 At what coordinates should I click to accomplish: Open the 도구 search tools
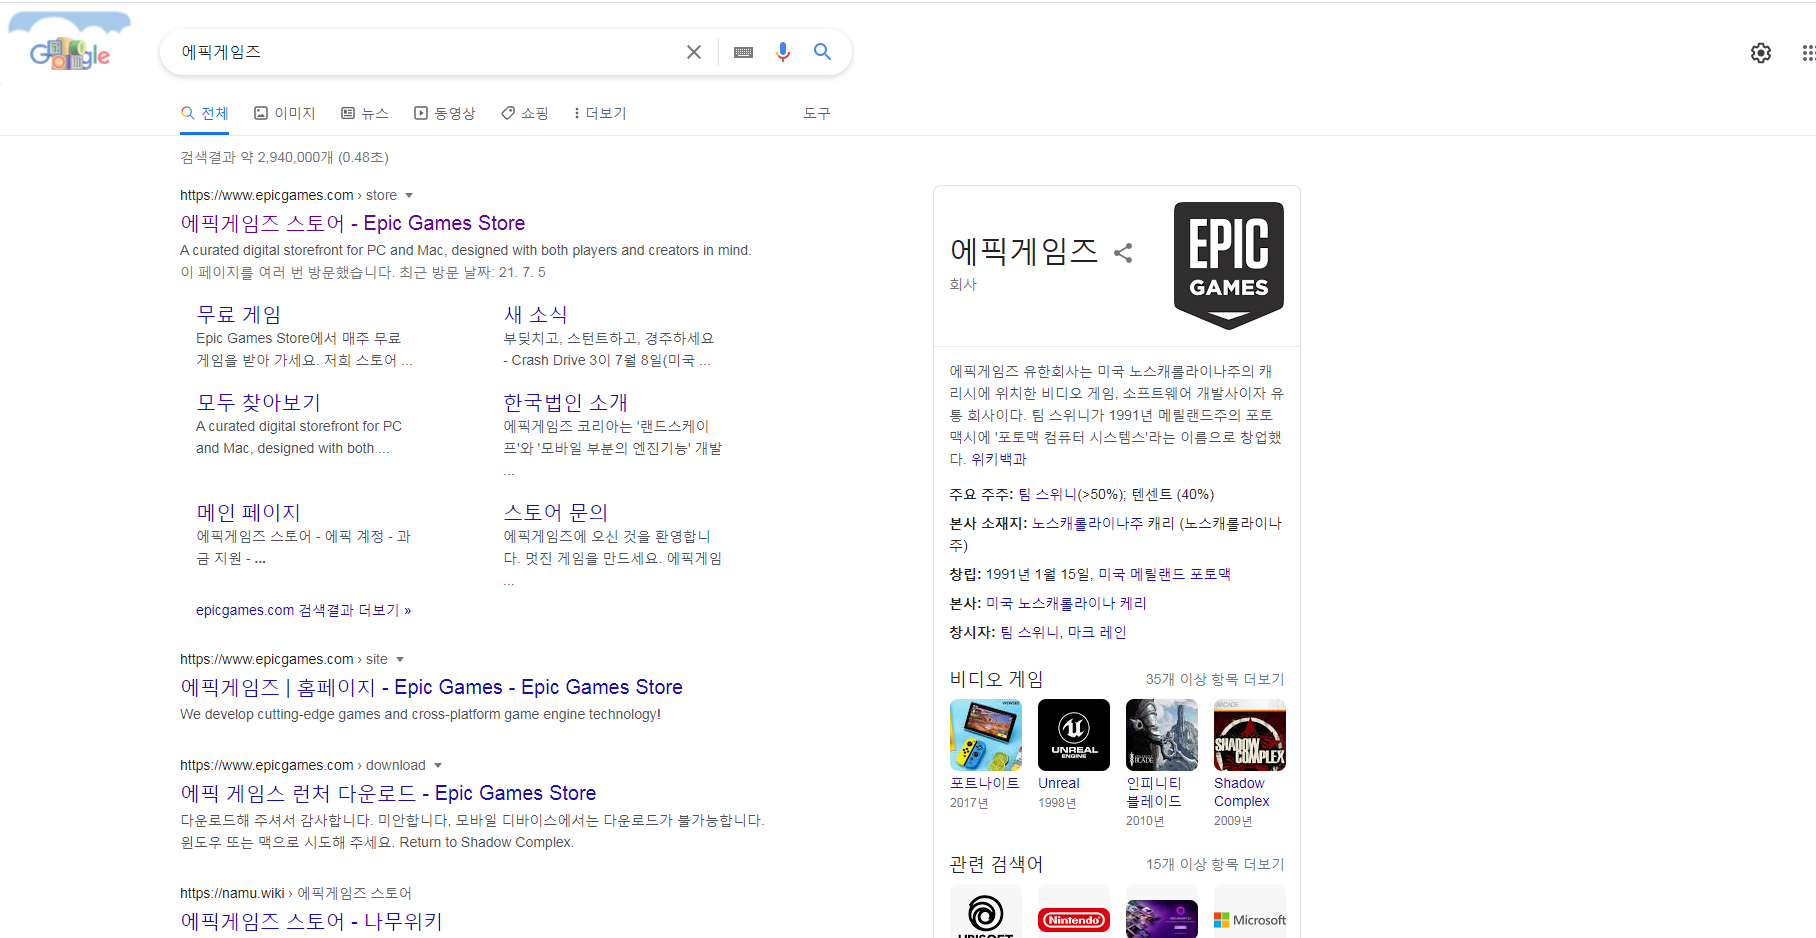(x=817, y=113)
